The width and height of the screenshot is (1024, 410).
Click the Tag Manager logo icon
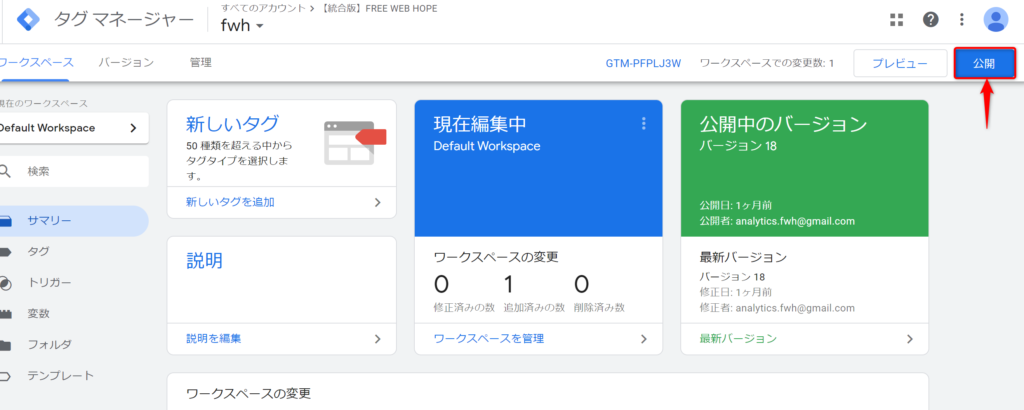click(28, 20)
